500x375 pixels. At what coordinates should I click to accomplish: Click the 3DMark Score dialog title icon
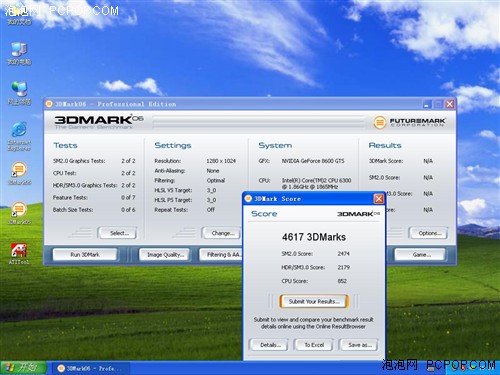tap(248, 199)
